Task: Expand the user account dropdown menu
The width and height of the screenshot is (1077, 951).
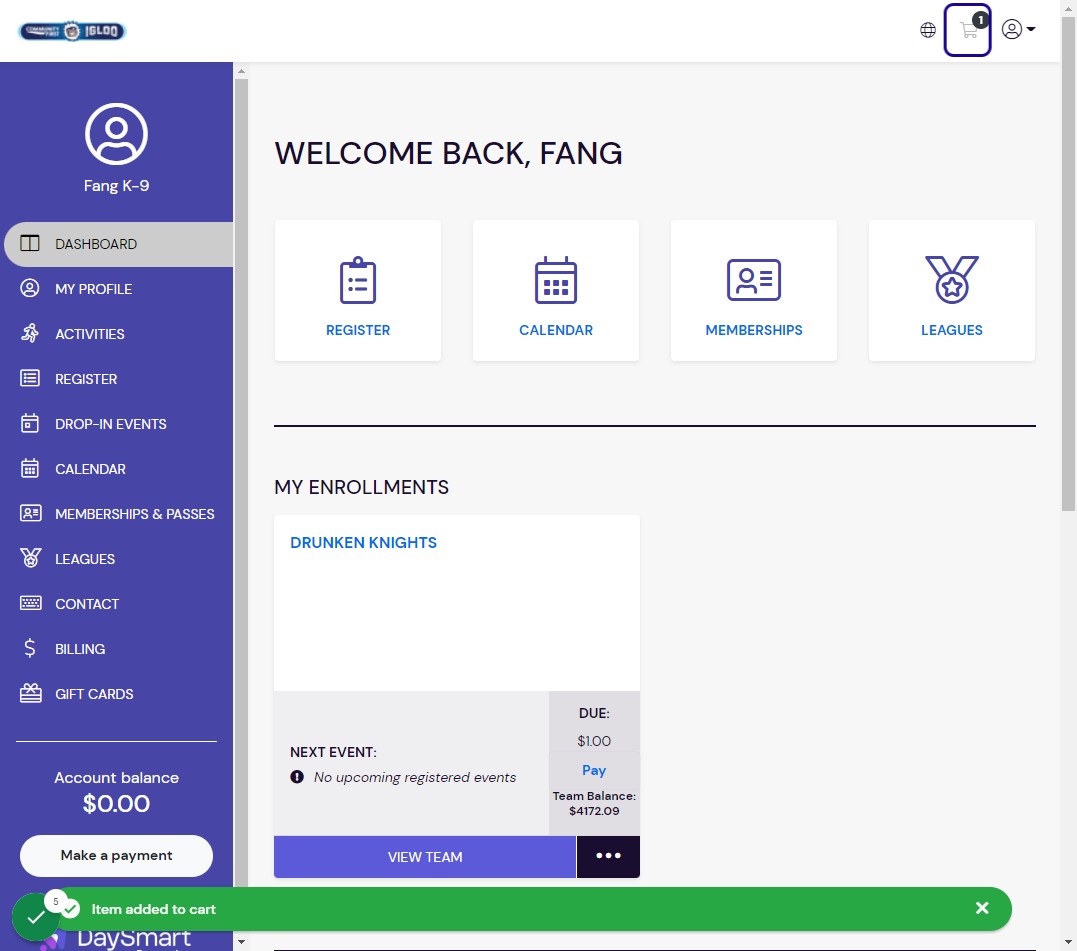Action: 1018,29
